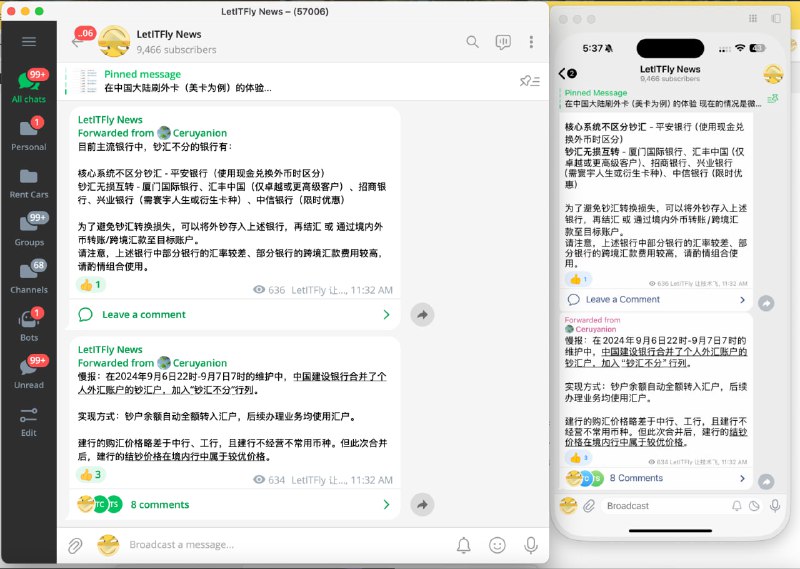Toggle the silent bell in the phone window

736,506
